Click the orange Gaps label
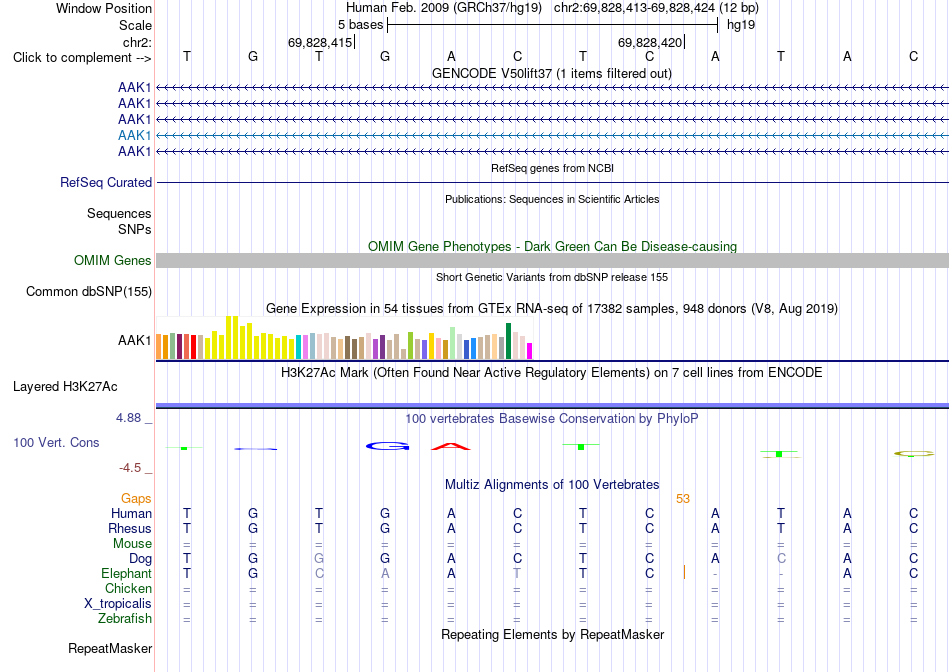This screenshot has height=672, width=950. click(x=136, y=498)
